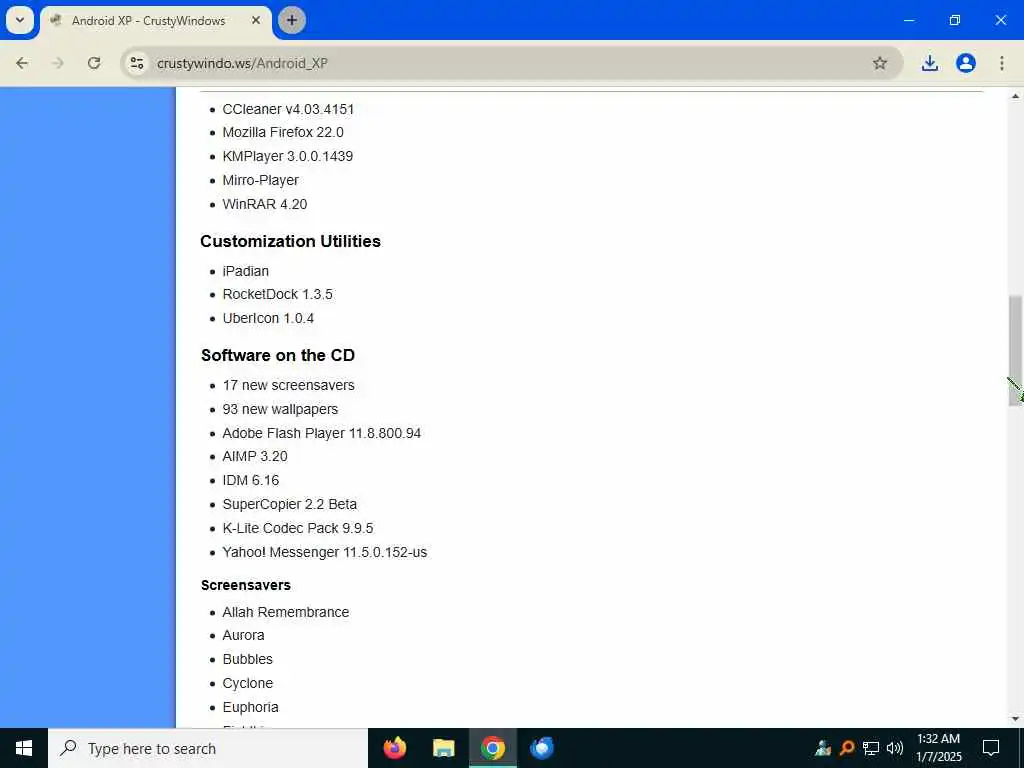The height and width of the screenshot is (768, 1024).
Task: Click 'Yahoo! Messenger 11.5.0.152-us' item
Action: tap(325, 552)
